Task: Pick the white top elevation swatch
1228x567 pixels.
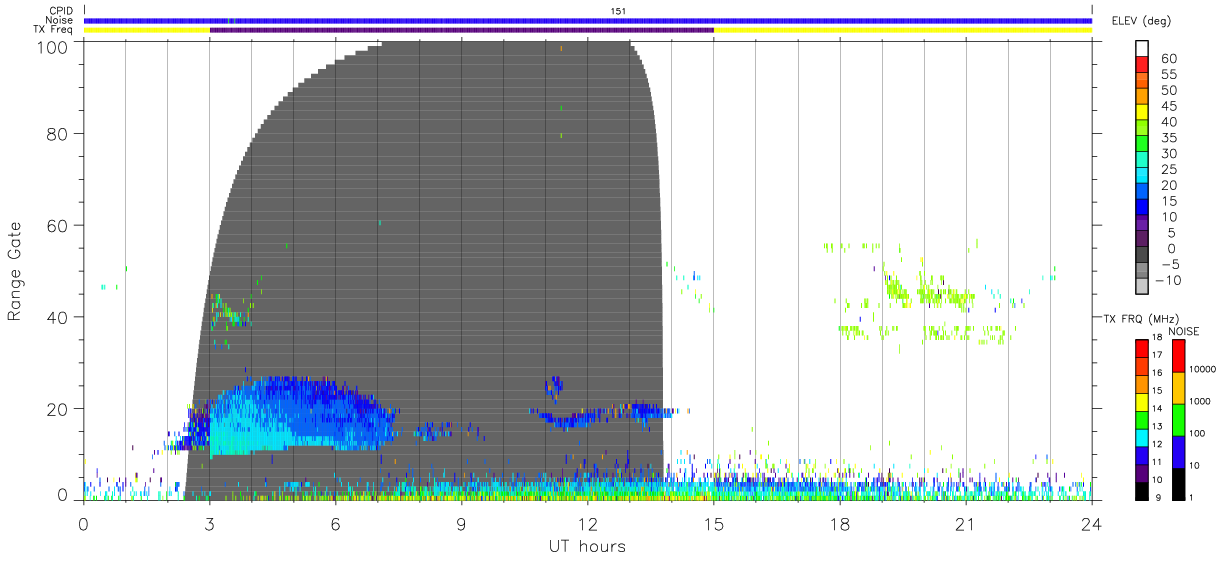Action: coord(1142,49)
